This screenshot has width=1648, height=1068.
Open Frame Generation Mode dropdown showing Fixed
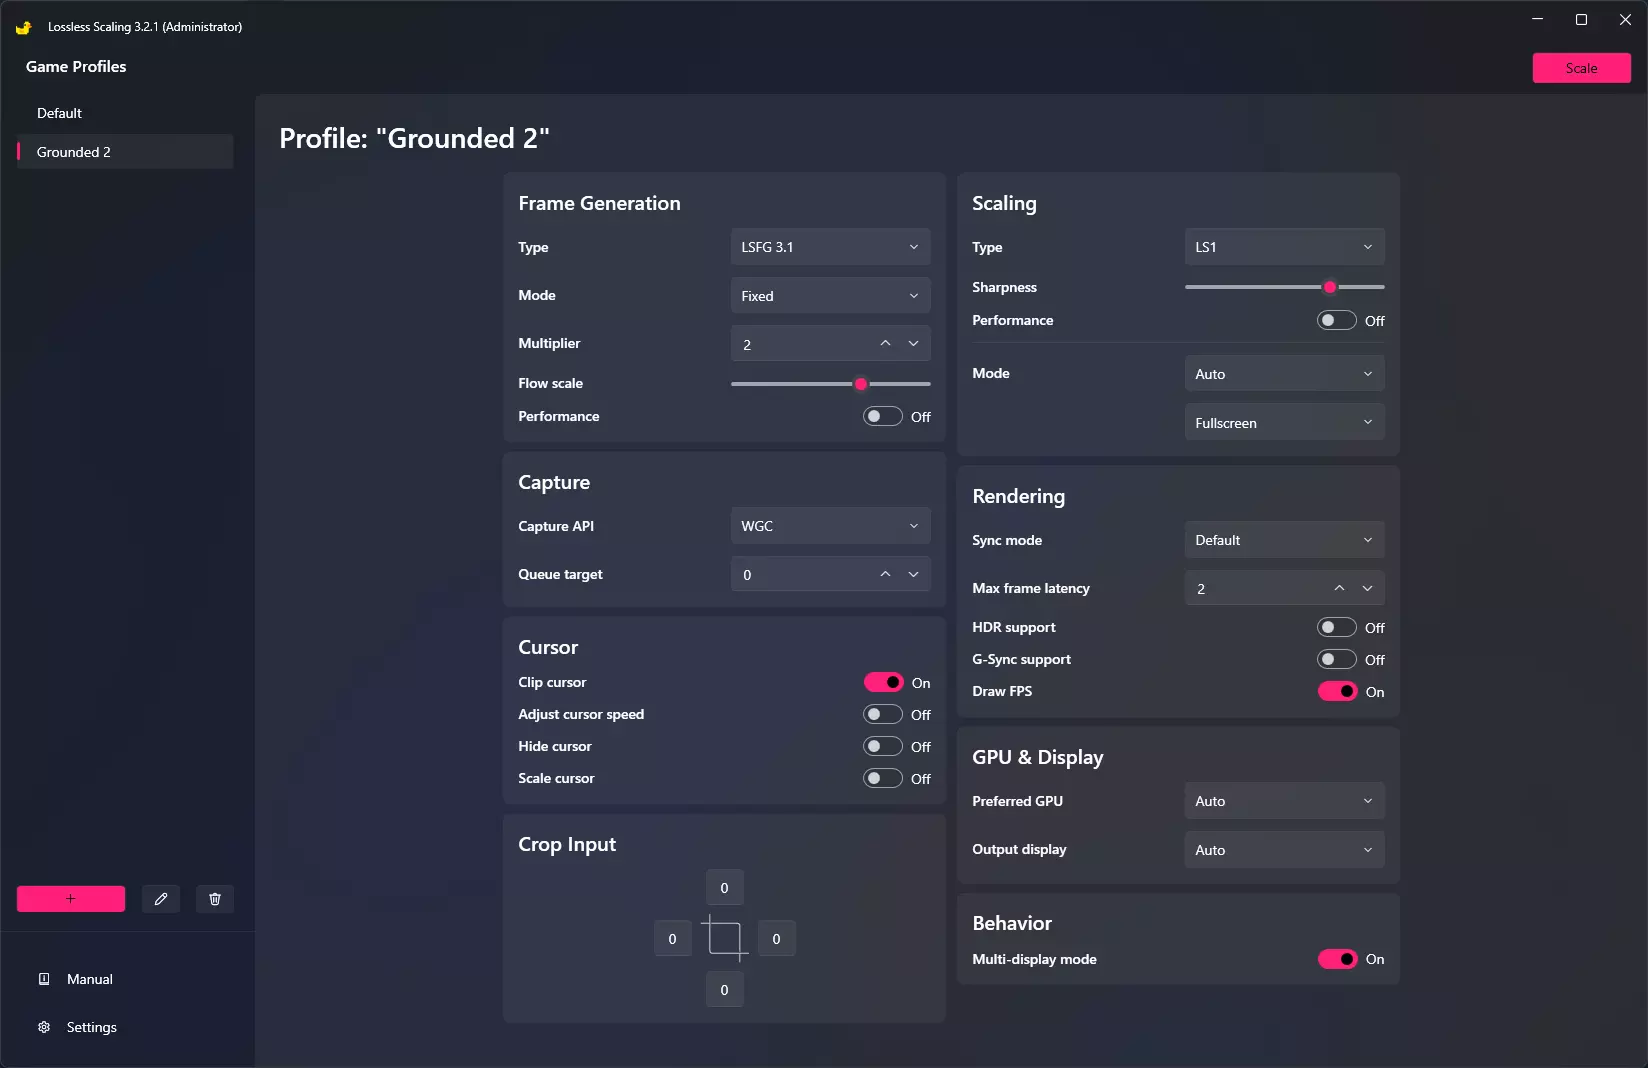830,296
